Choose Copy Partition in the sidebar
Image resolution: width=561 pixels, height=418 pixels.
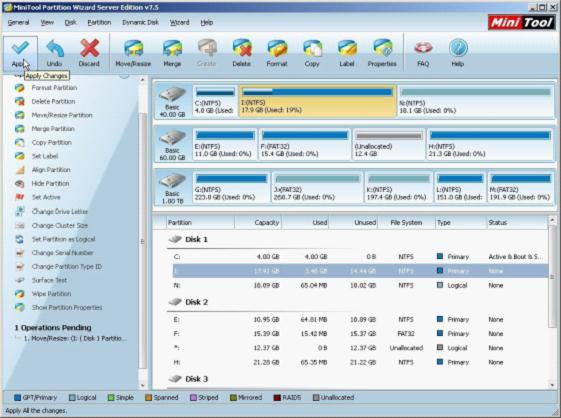pyautogui.click(x=52, y=142)
